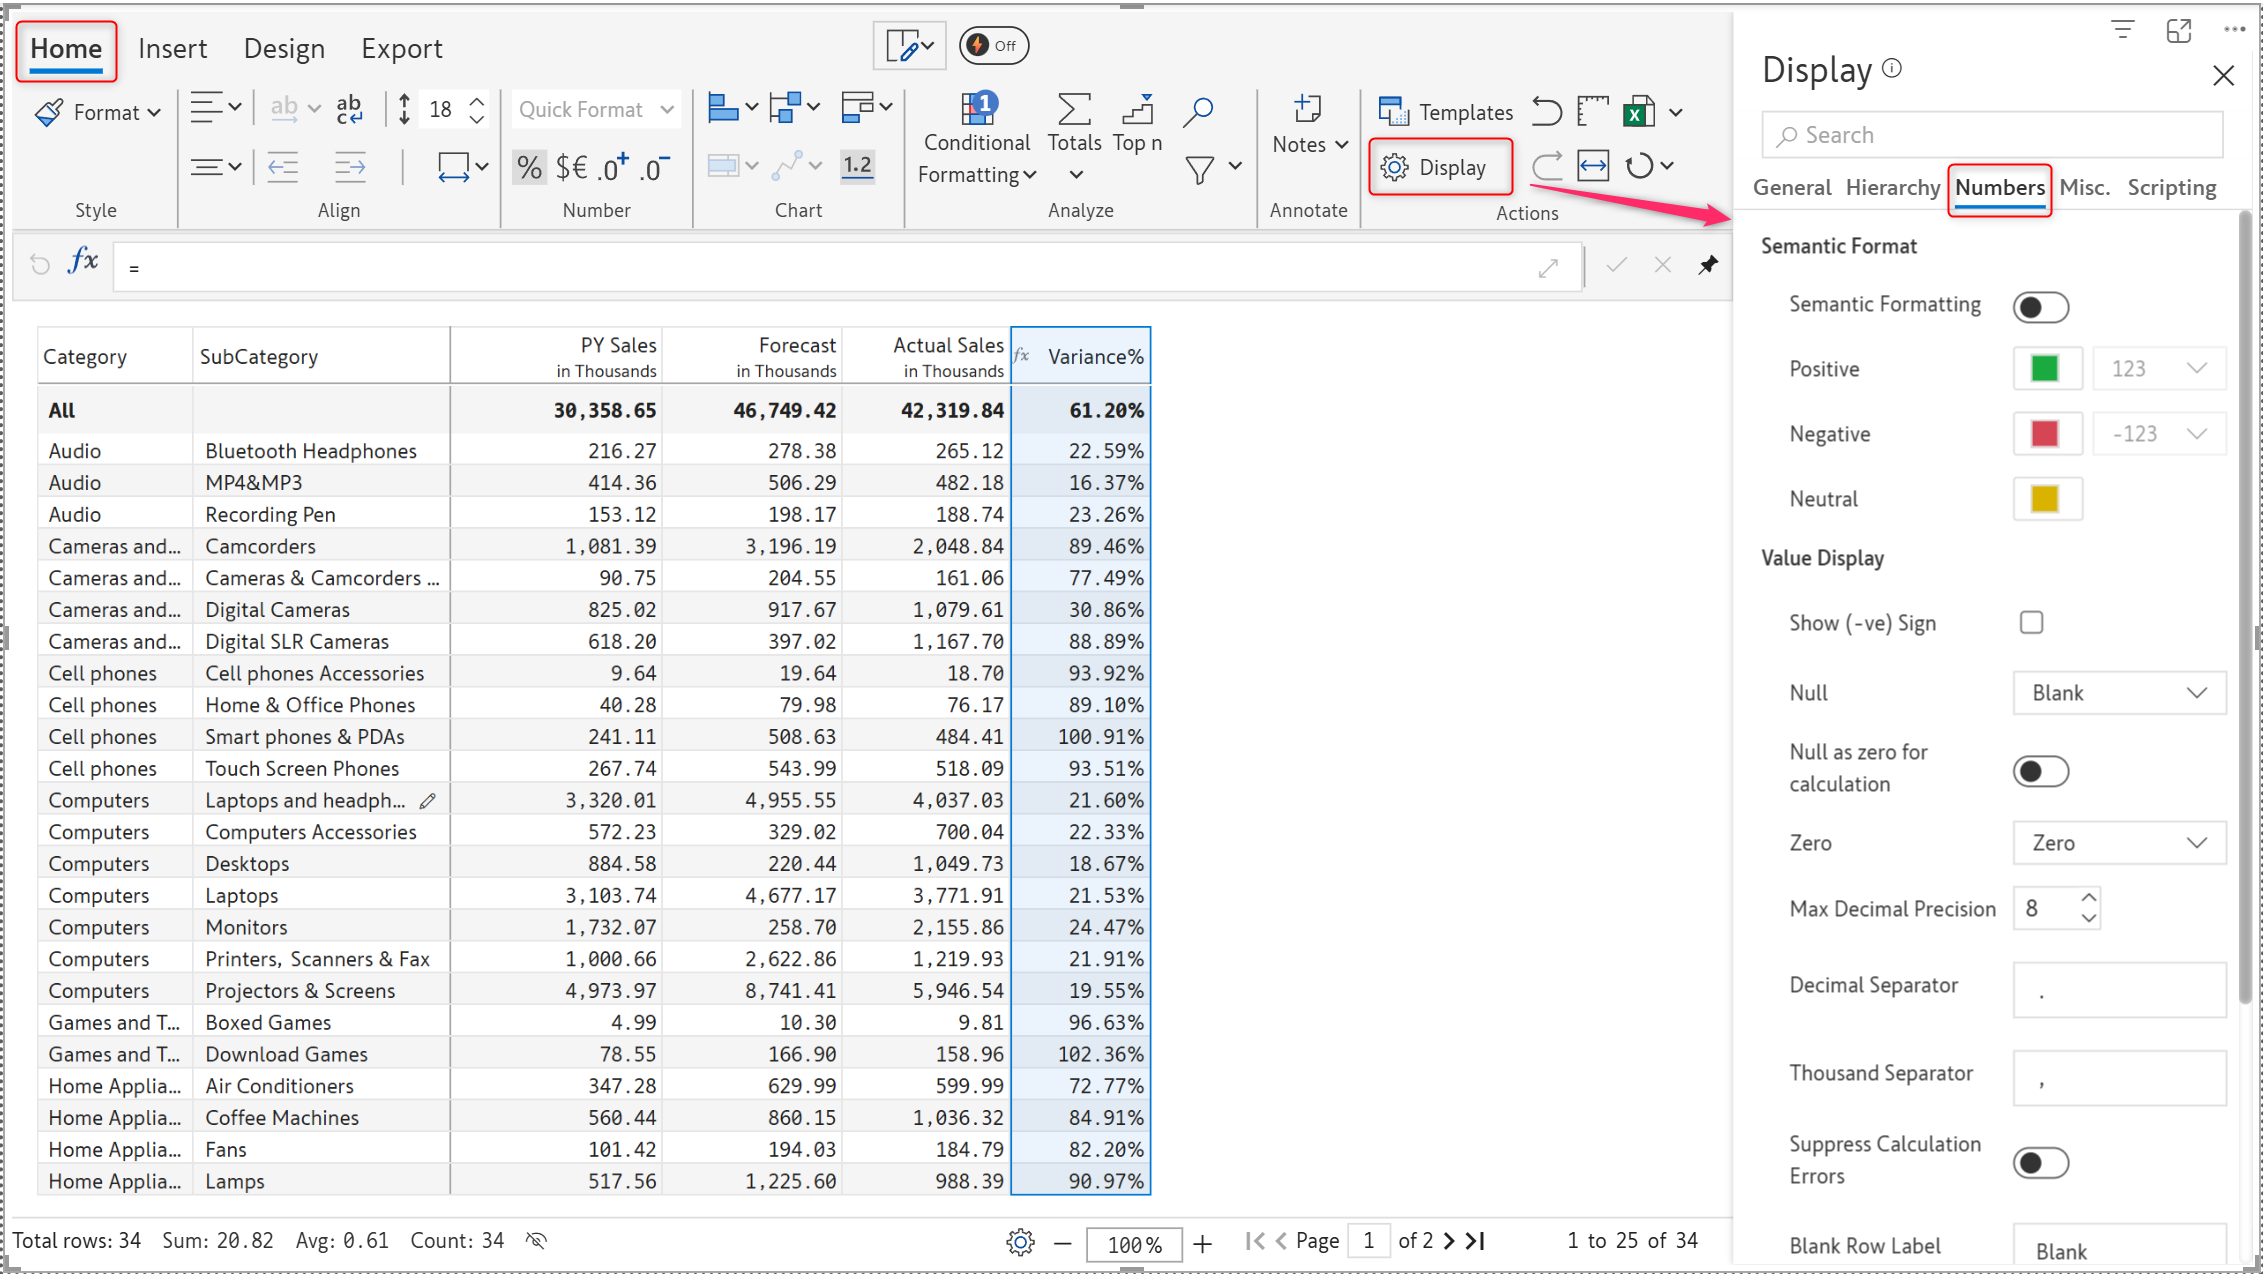Click the undo arrow in Actions
This screenshot has width=2263, height=1274.
pyautogui.click(x=1546, y=112)
